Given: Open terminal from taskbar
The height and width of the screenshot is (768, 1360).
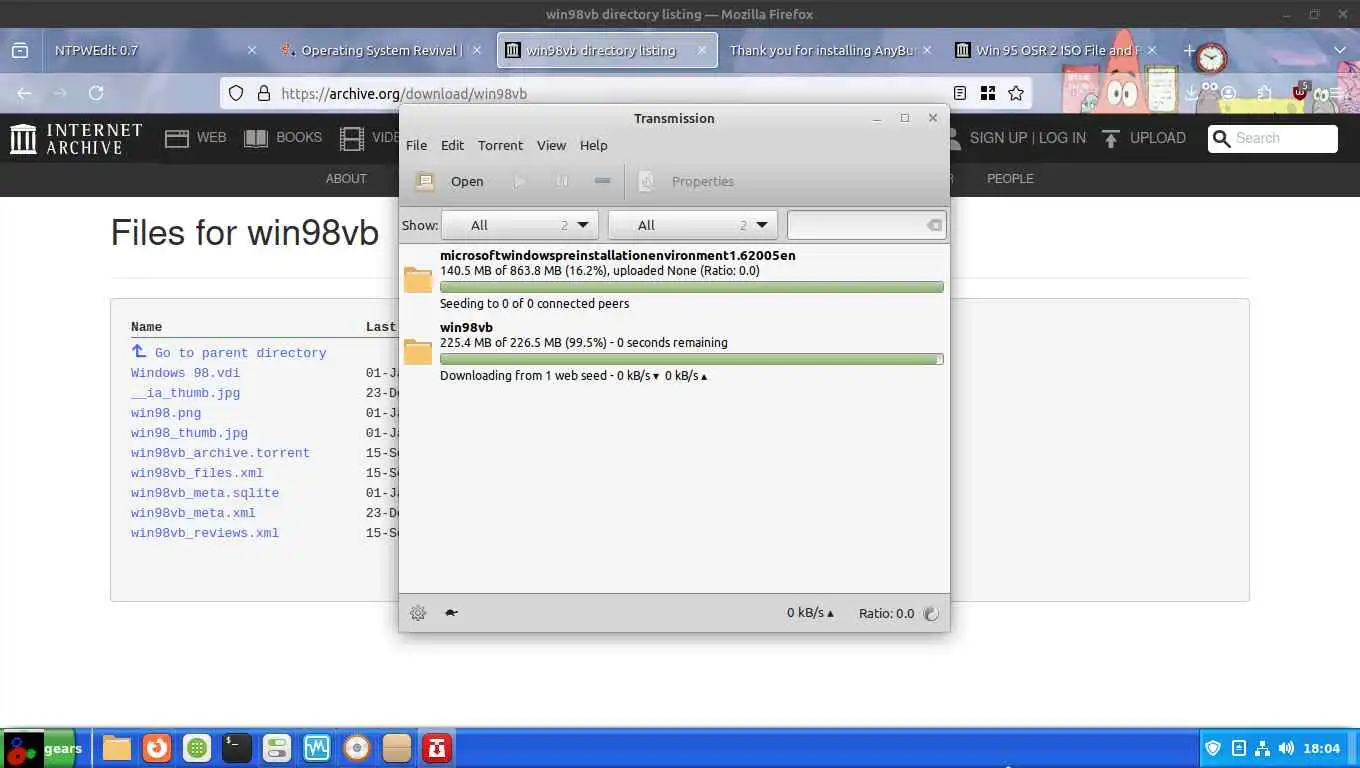Looking at the screenshot, I should point(237,748).
